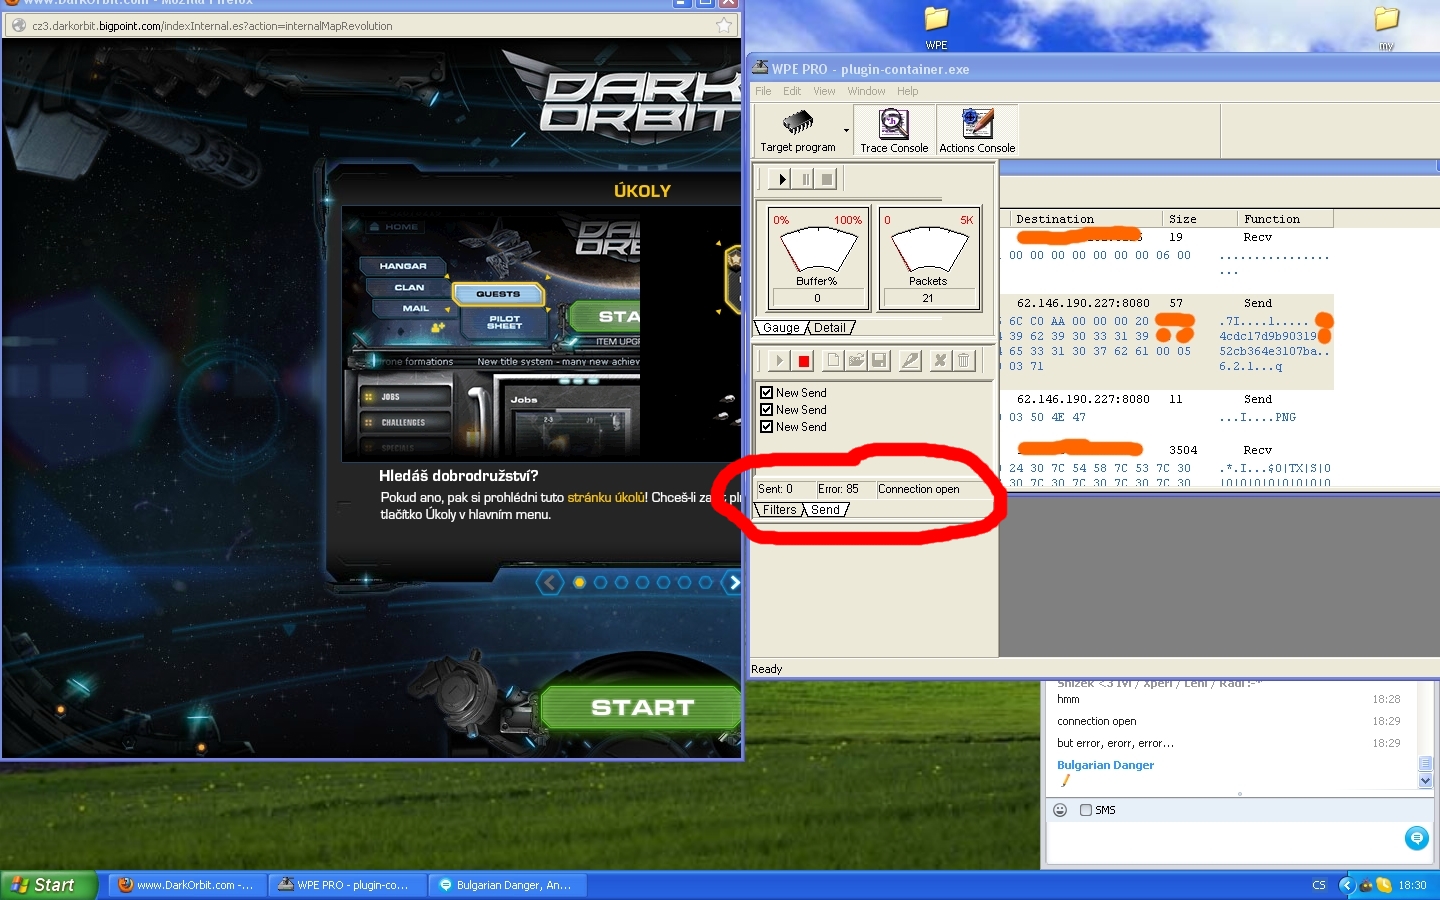This screenshot has width=1440, height=900.
Task: Go to previous tutorial slide arrow
Action: (549, 583)
